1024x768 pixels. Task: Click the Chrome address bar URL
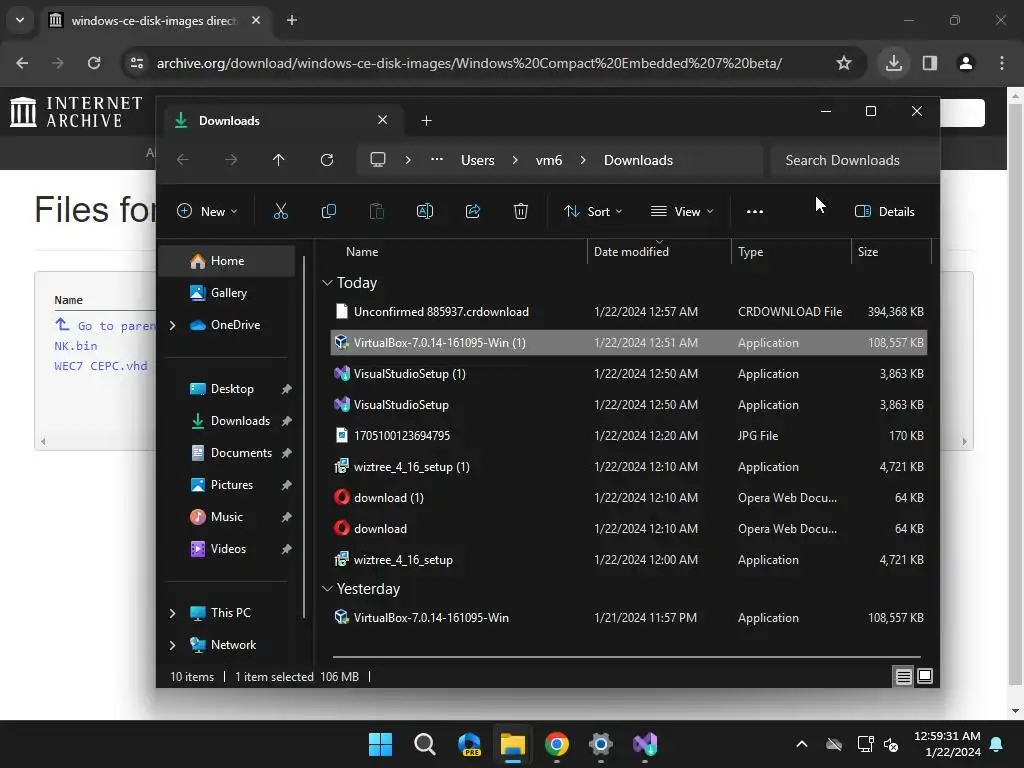coord(469,63)
